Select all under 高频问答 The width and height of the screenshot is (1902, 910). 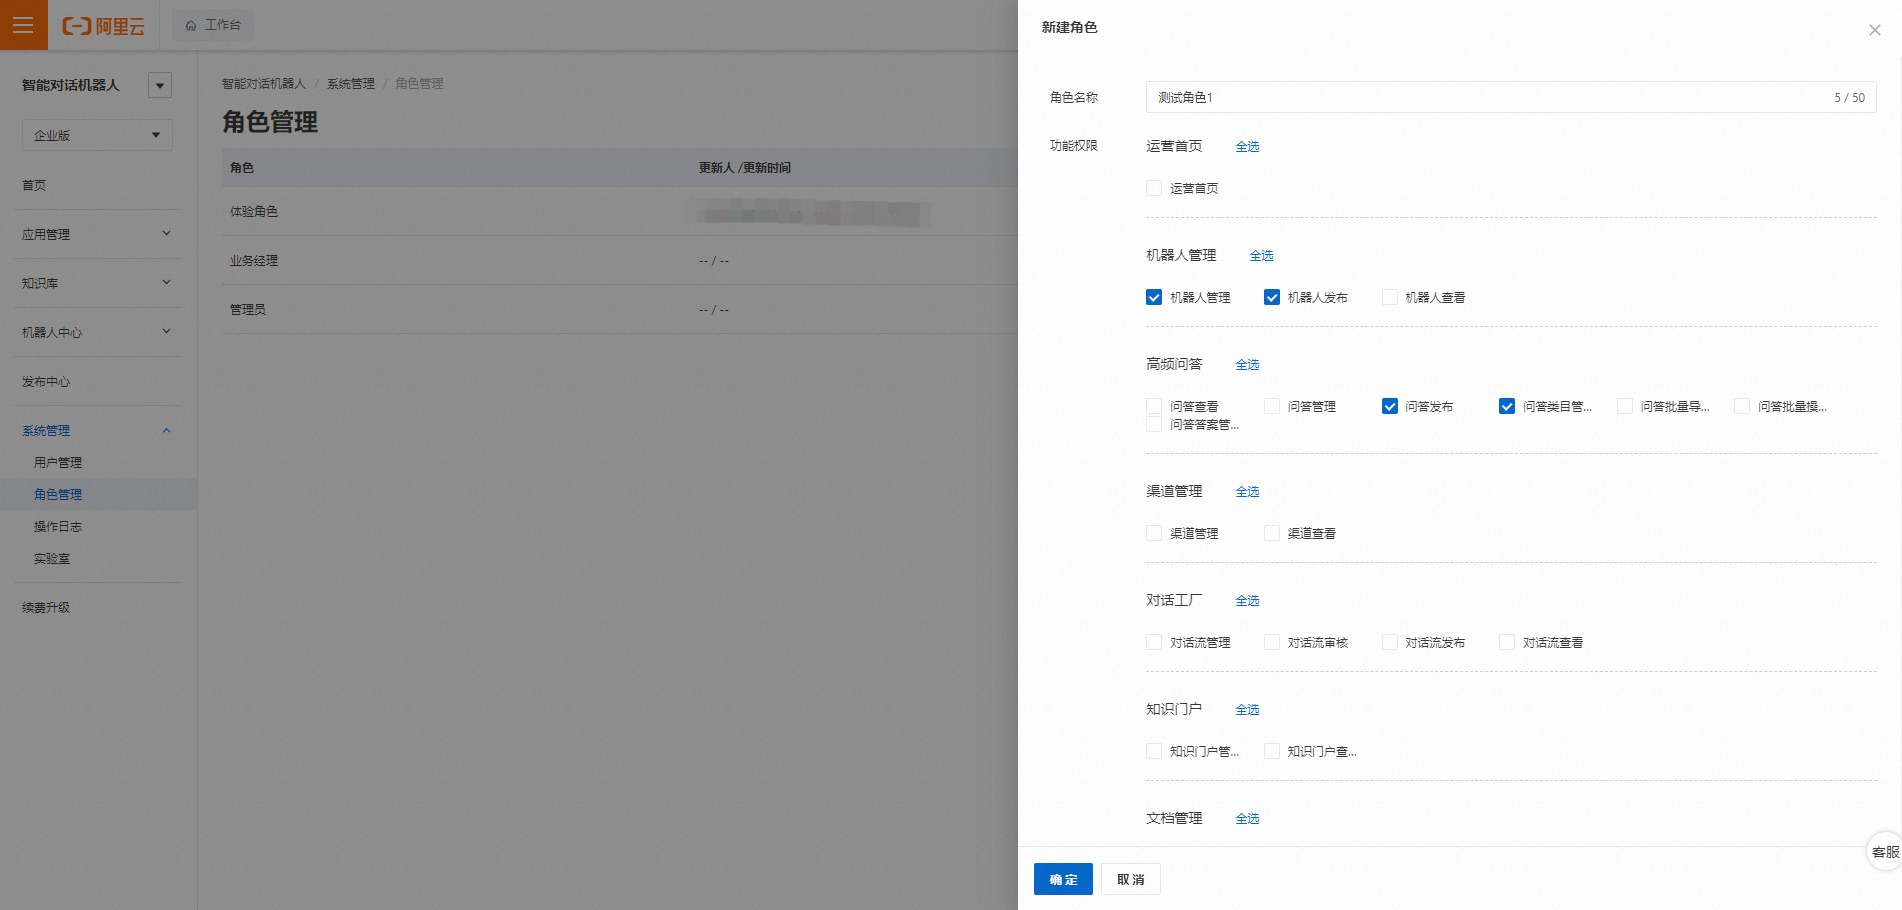pyautogui.click(x=1247, y=365)
